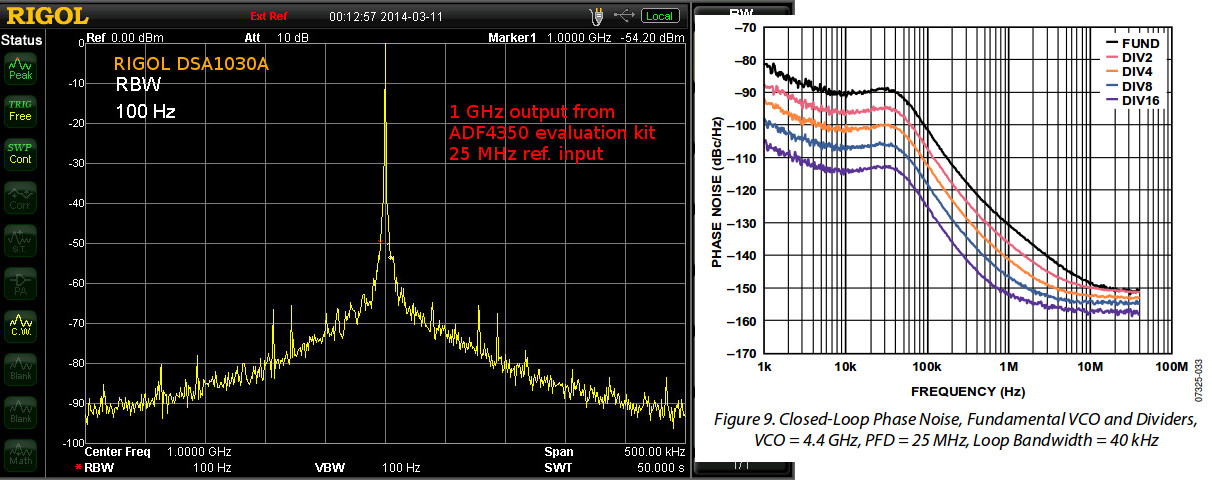Viewport: 1212px width, 480px height.
Task: Click the time and date readout
Action: tap(384, 16)
